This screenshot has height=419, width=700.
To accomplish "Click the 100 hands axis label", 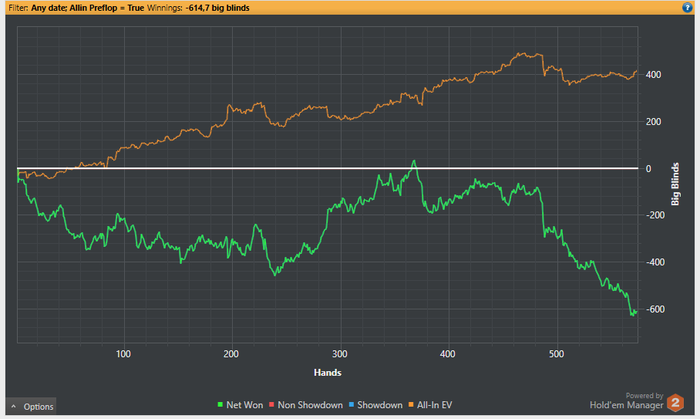I will [123, 354].
